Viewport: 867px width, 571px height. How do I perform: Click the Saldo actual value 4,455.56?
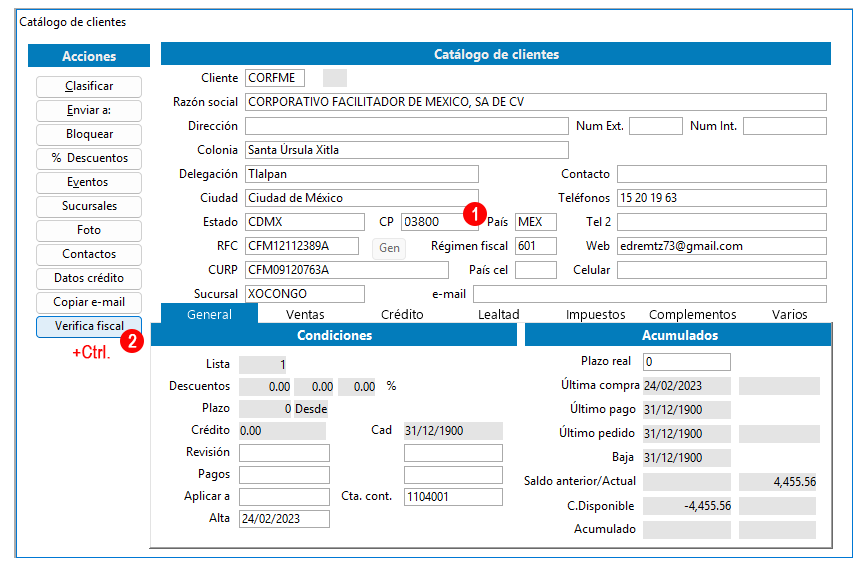tap(778, 482)
